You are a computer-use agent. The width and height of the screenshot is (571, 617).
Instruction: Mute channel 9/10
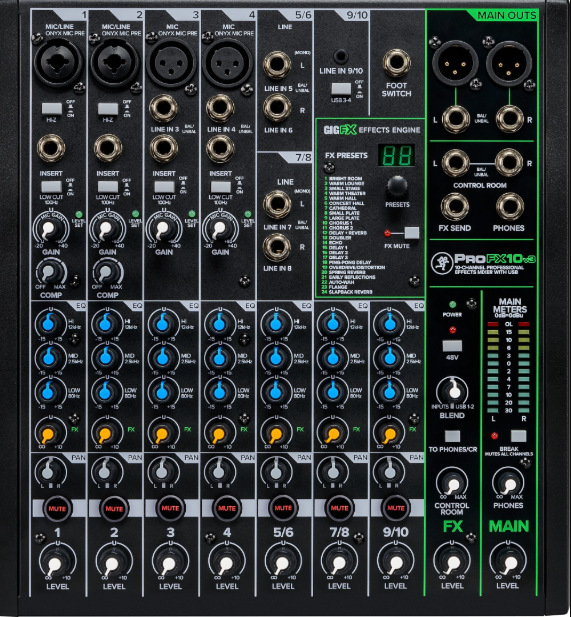[x=395, y=508]
